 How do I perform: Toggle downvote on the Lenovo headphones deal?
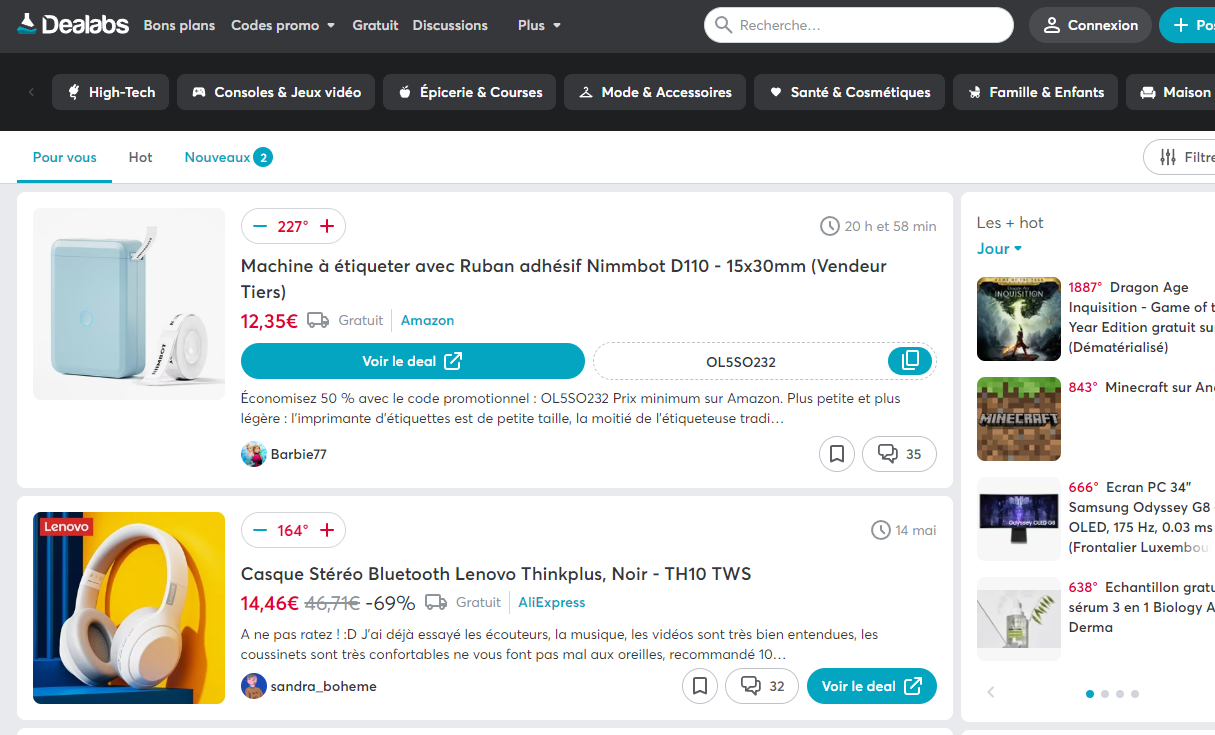pos(261,530)
